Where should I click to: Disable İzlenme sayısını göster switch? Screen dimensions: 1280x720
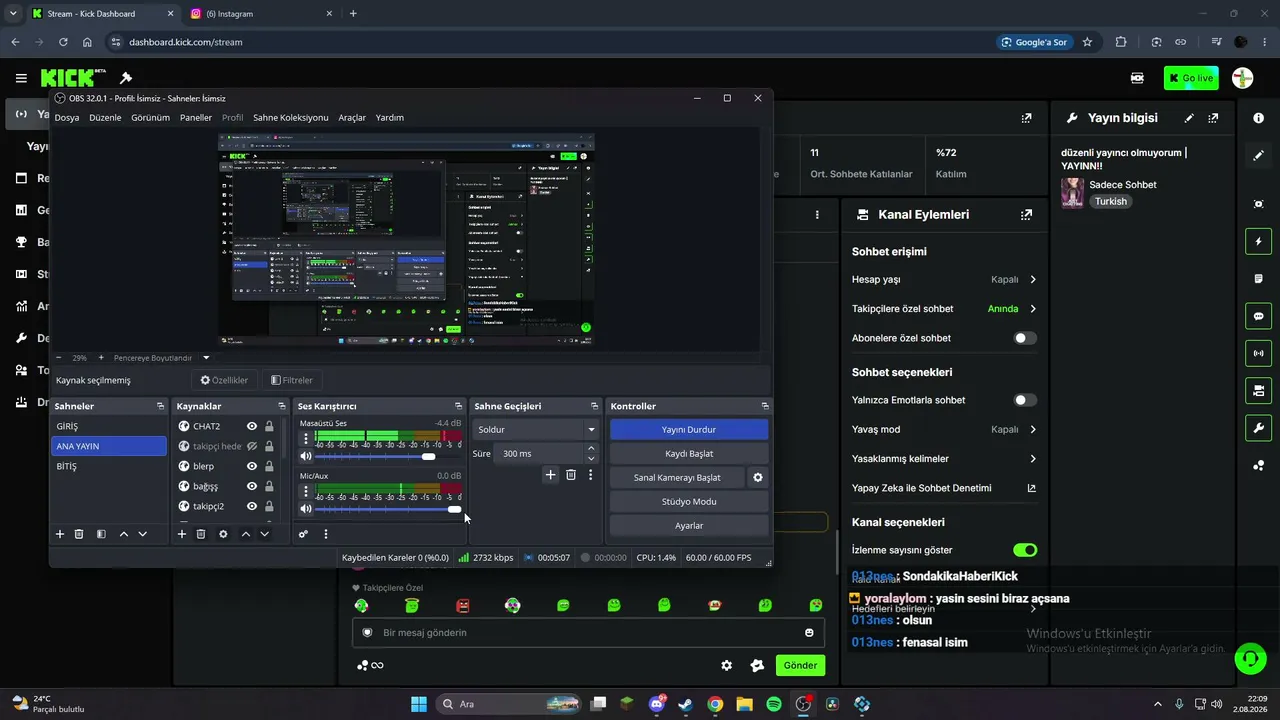(1025, 550)
